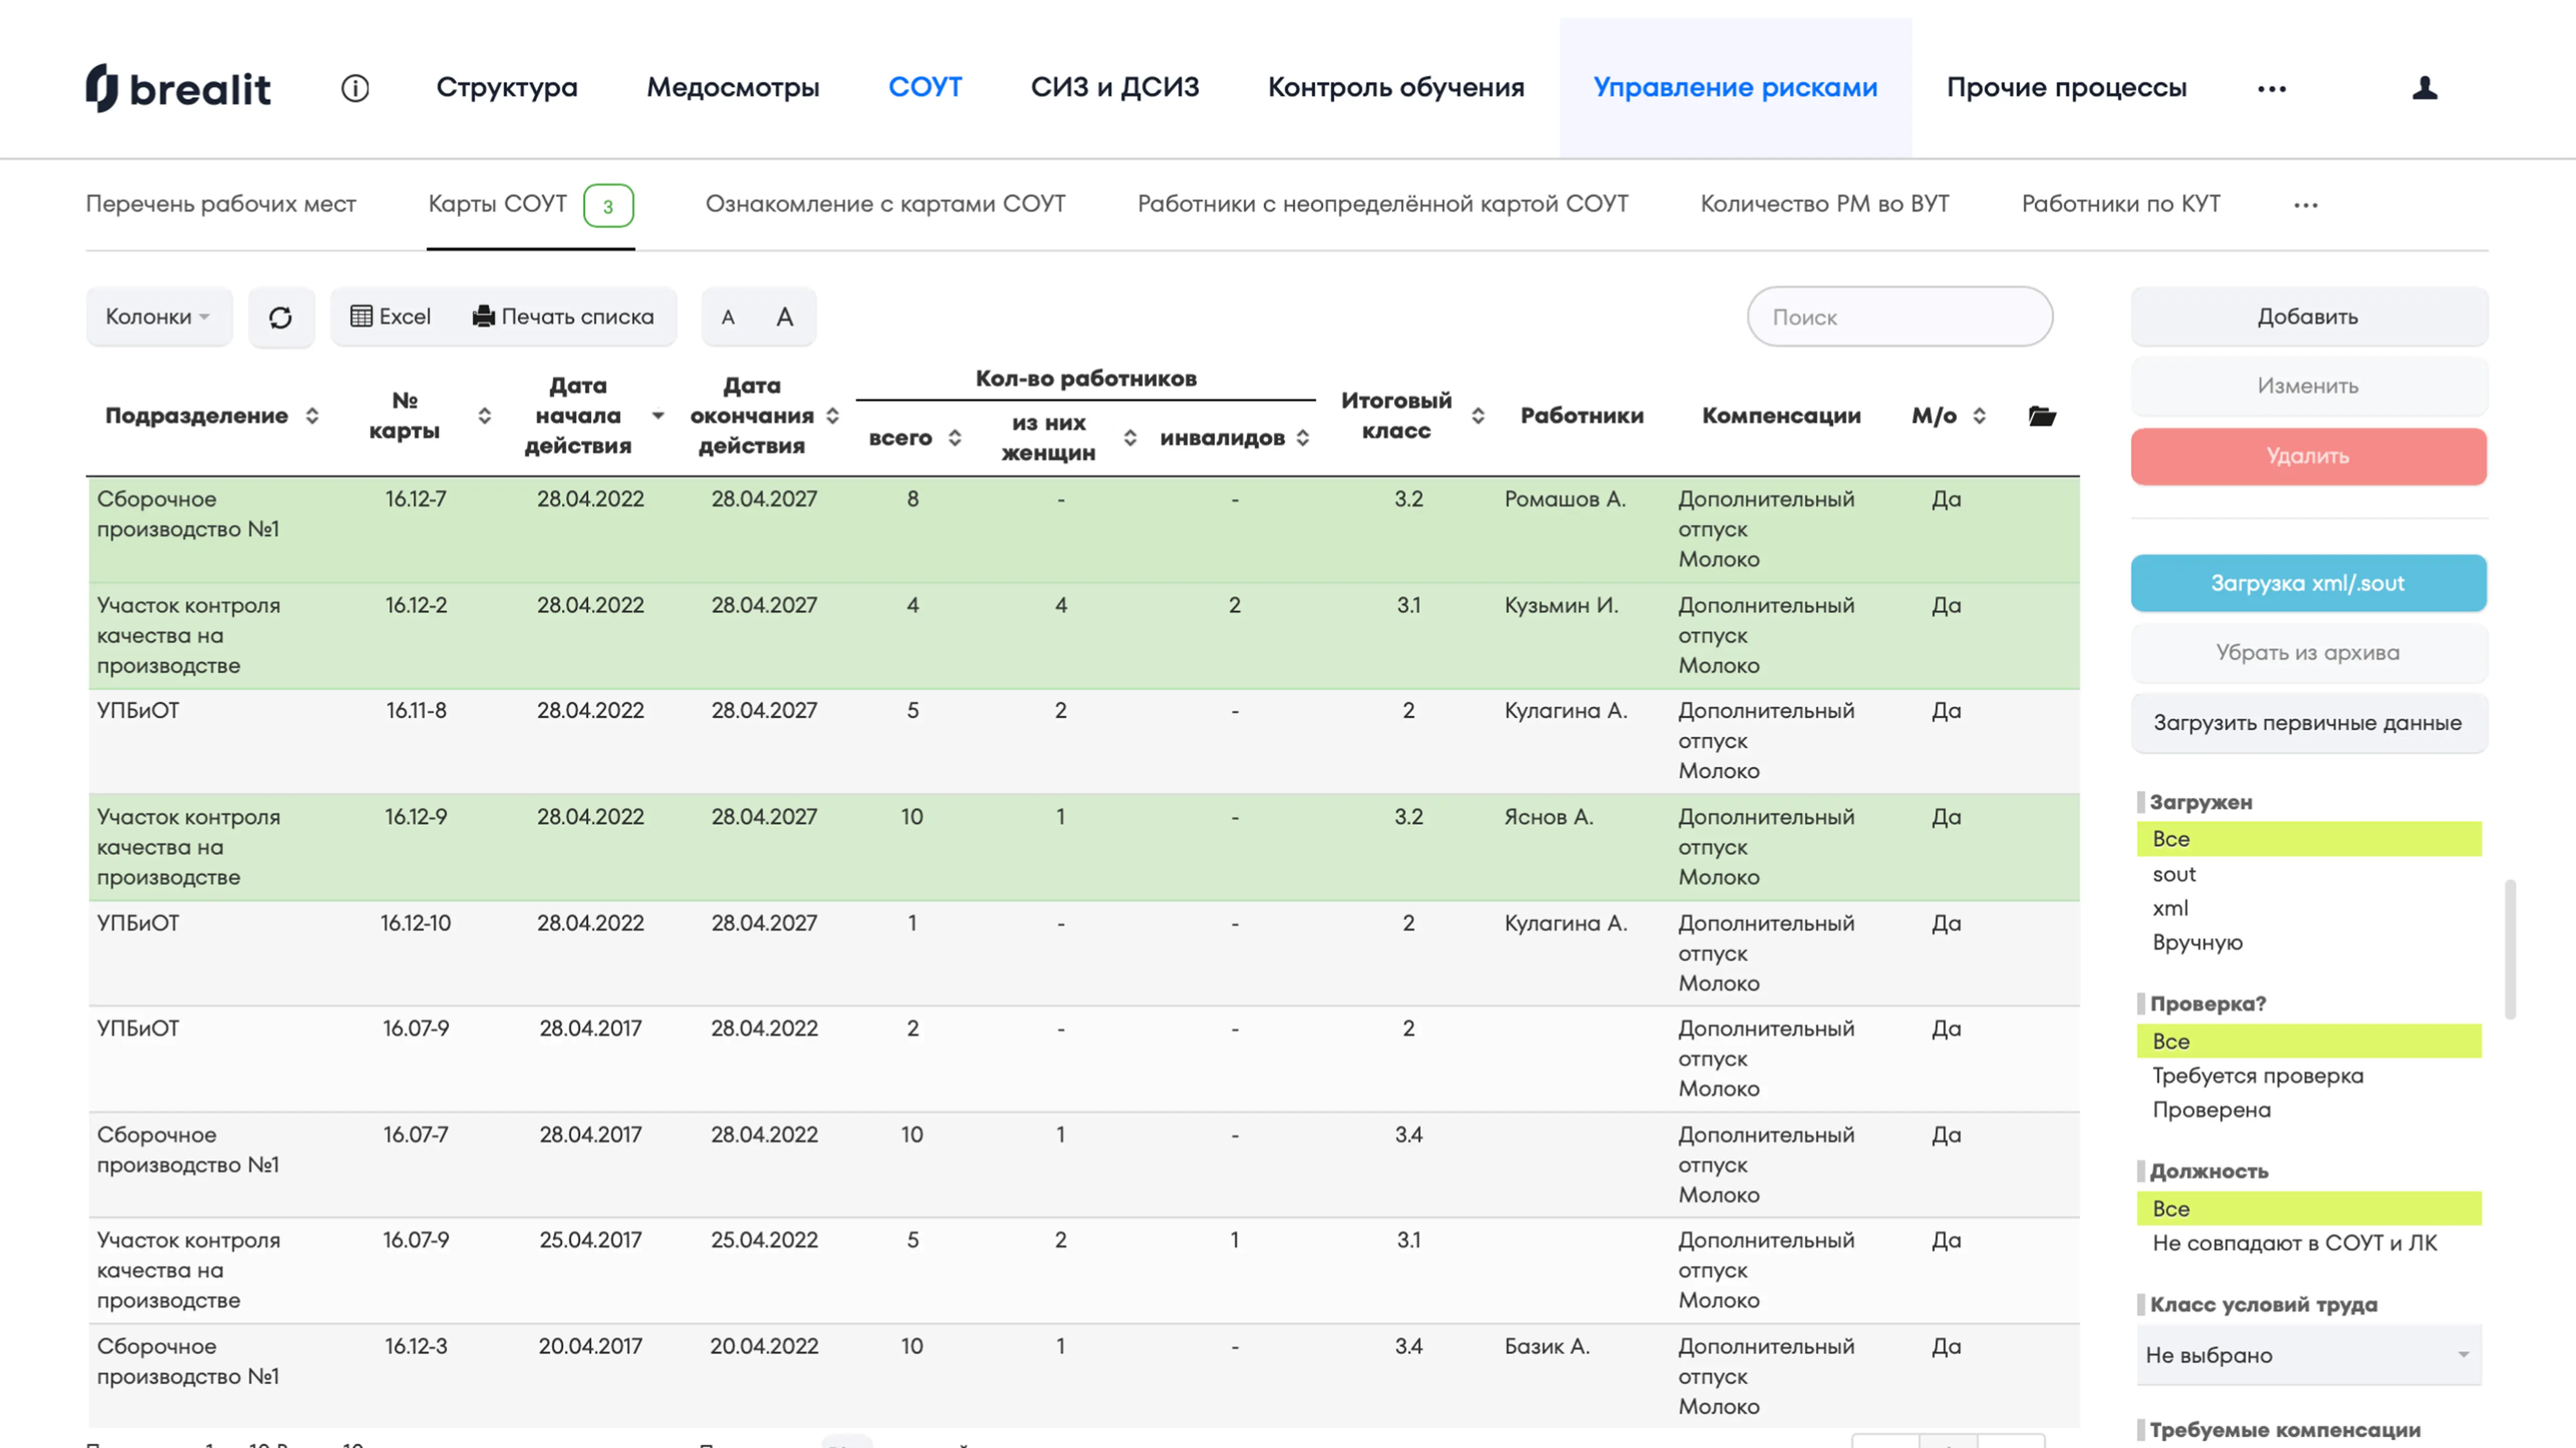Click the refresh table icon

pos(281,317)
